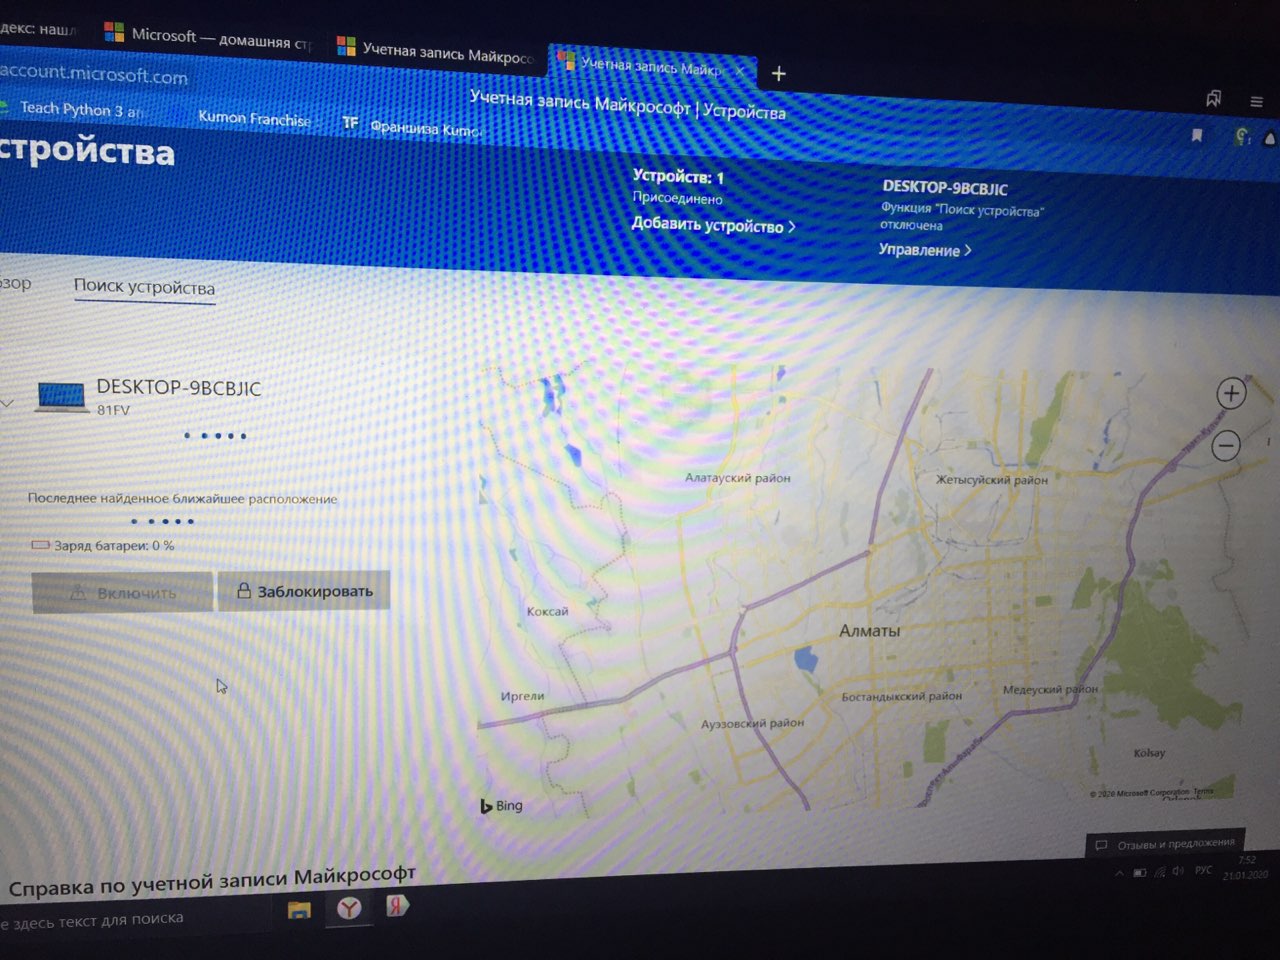
Task: Click the Коксай label on the map
Action: 547,611
